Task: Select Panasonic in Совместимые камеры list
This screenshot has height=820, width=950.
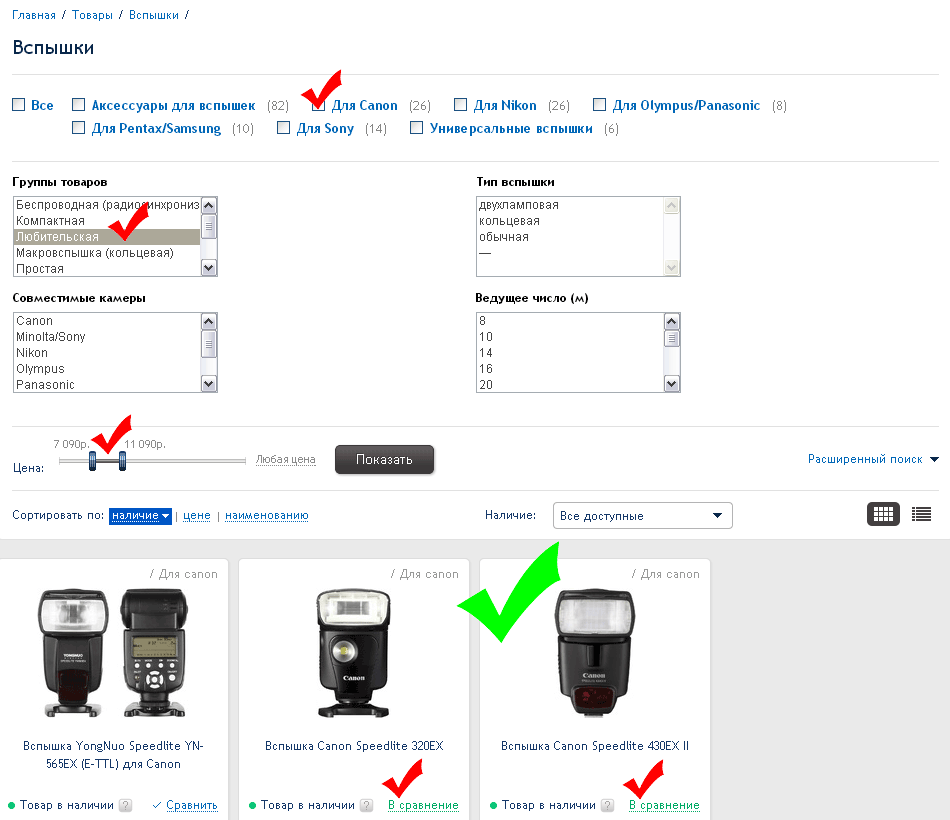Action: click(x=107, y=384)
